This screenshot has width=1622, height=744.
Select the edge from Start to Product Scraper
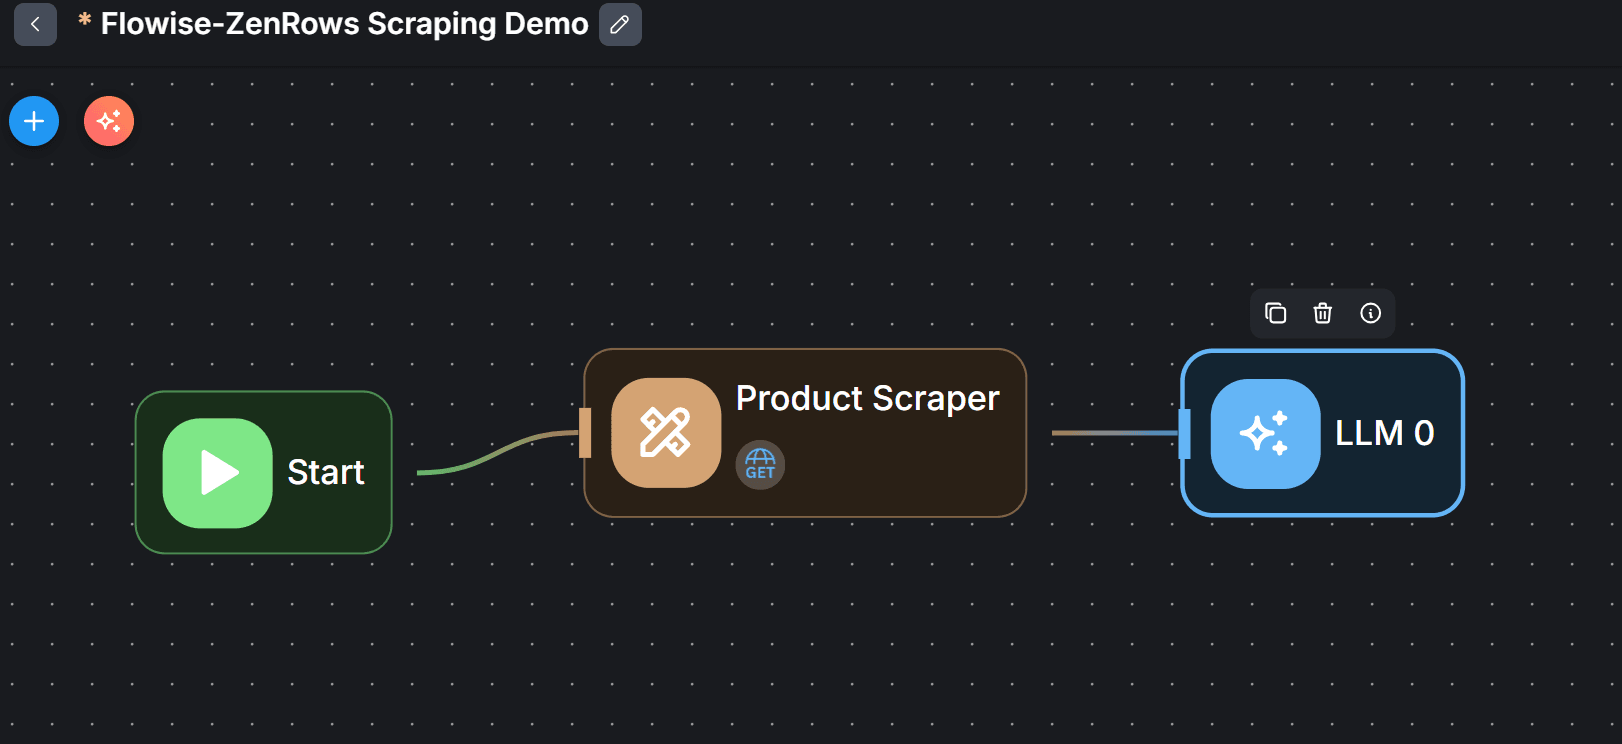[497, 453]
